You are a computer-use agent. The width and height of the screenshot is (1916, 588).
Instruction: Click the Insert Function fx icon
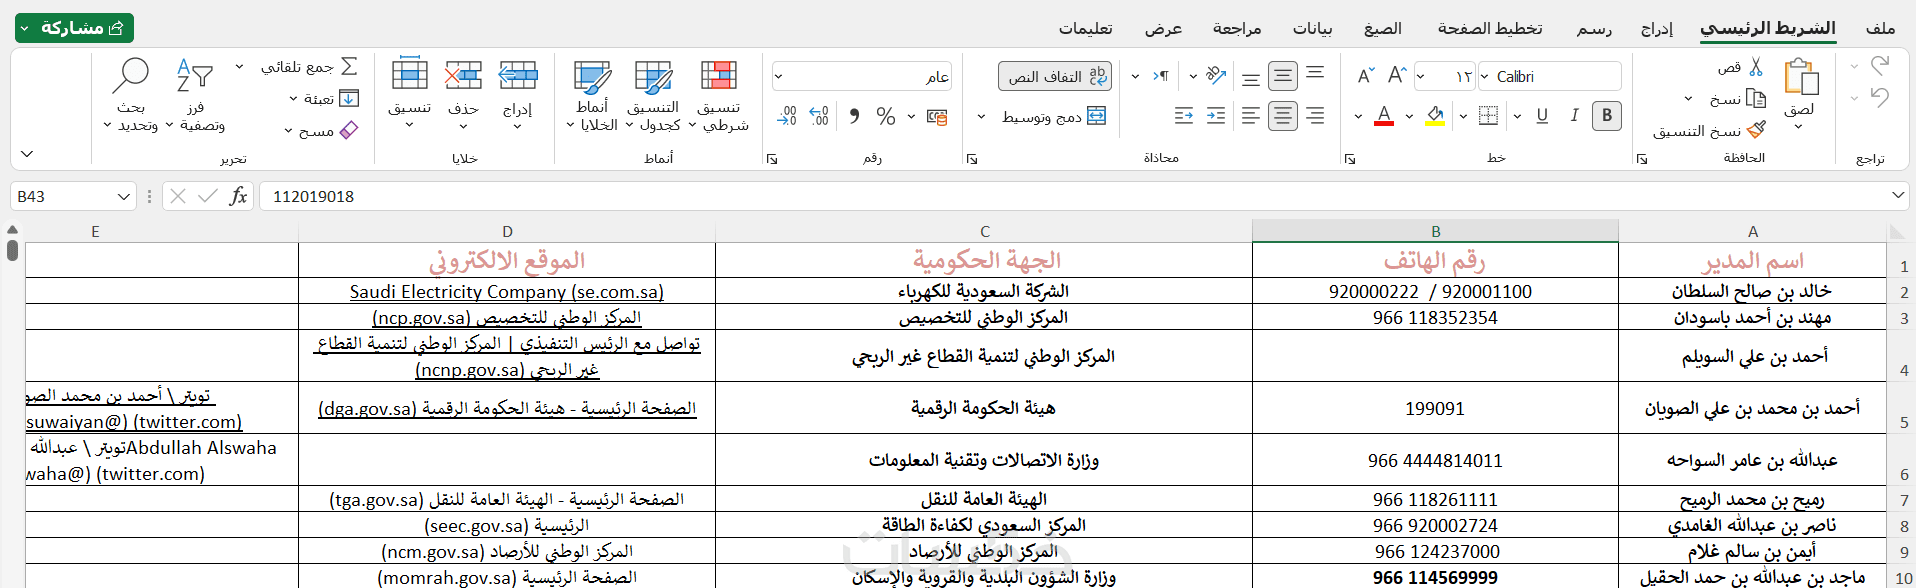tap(238, 196)
